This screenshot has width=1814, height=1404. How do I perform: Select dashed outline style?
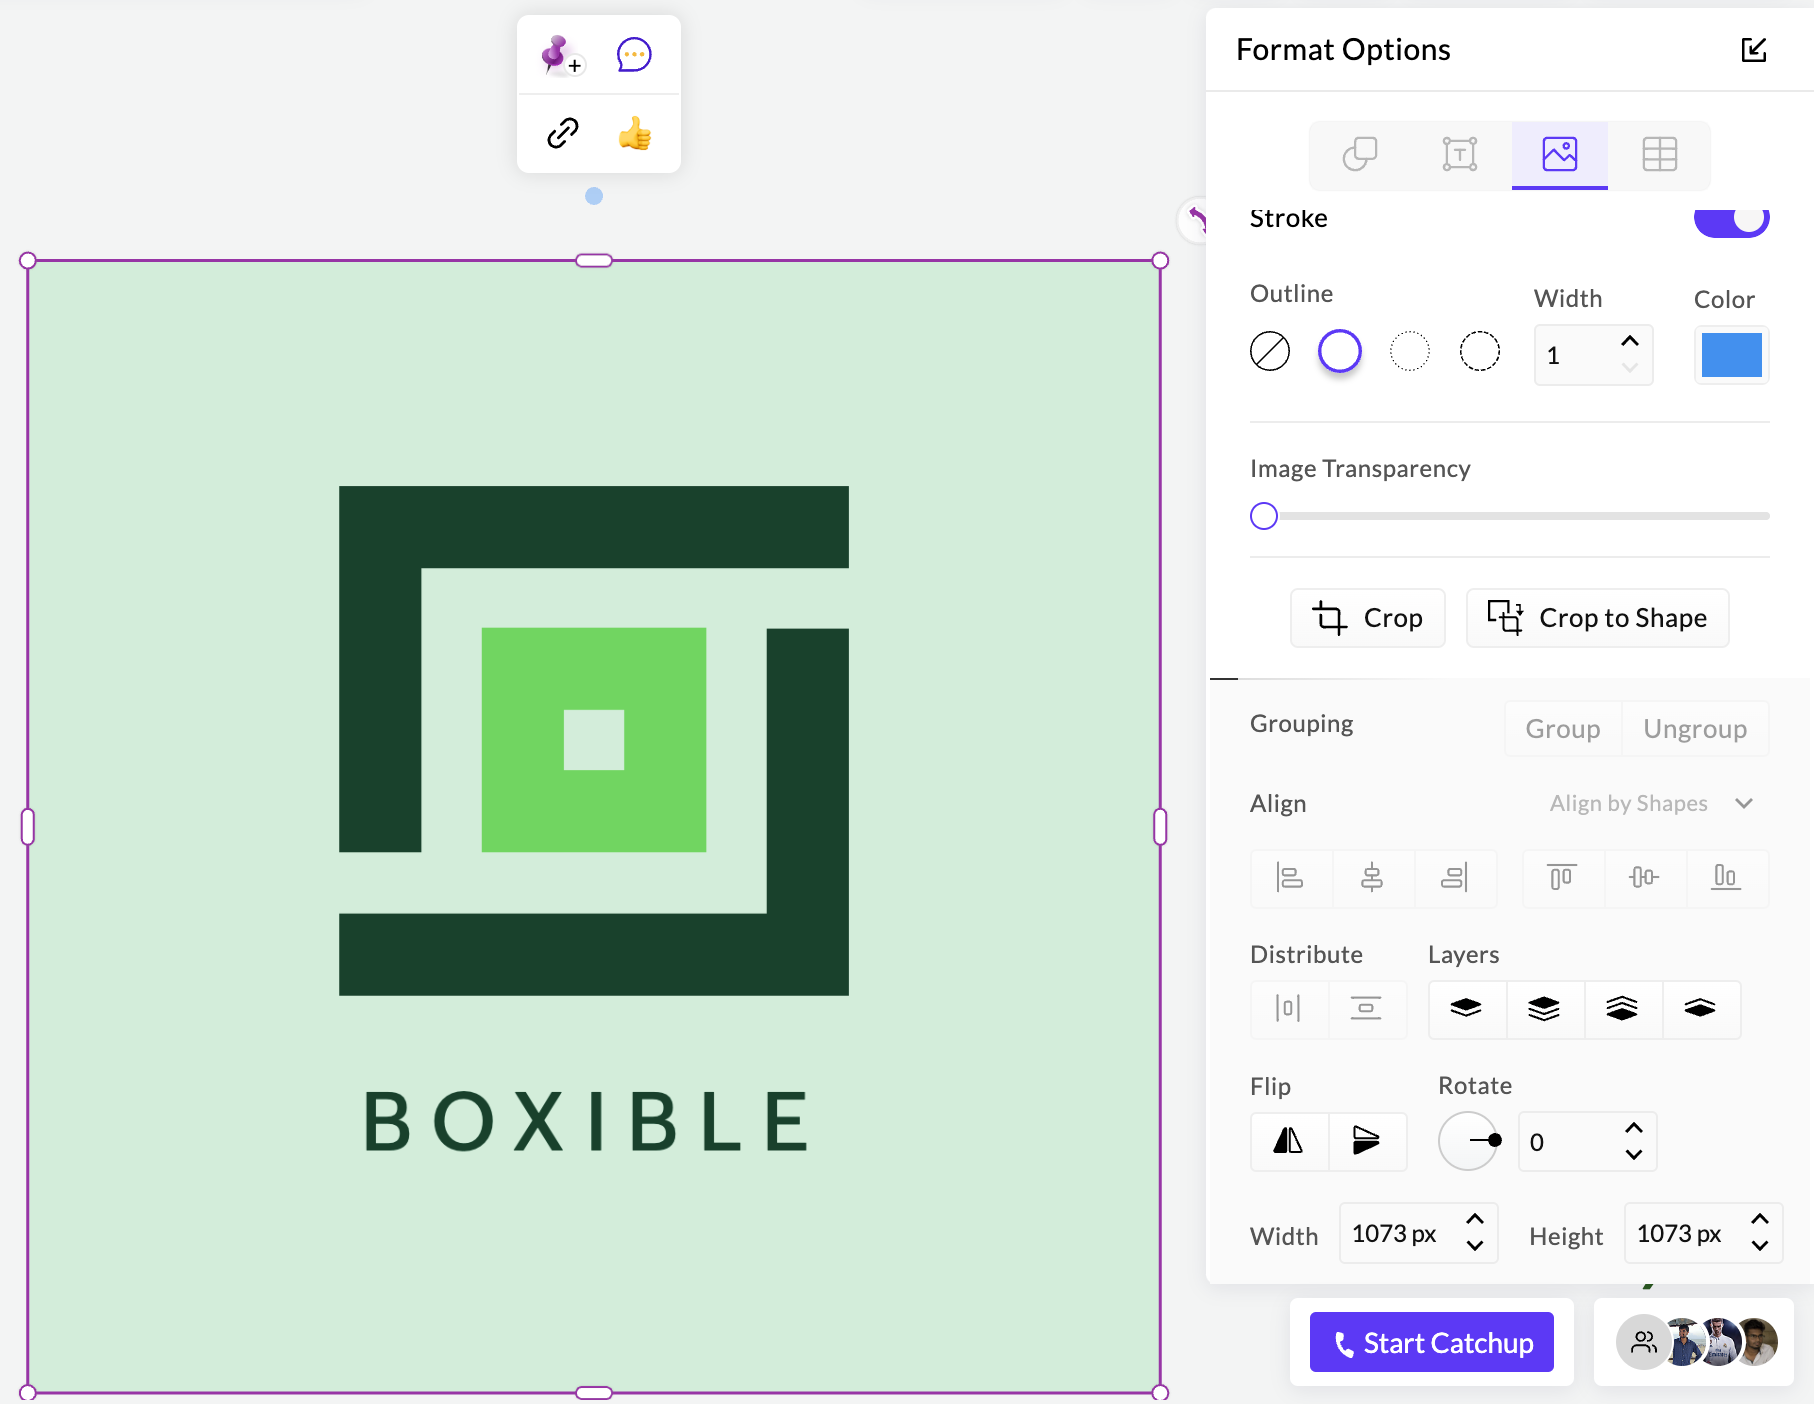[x=1480, y=351]
